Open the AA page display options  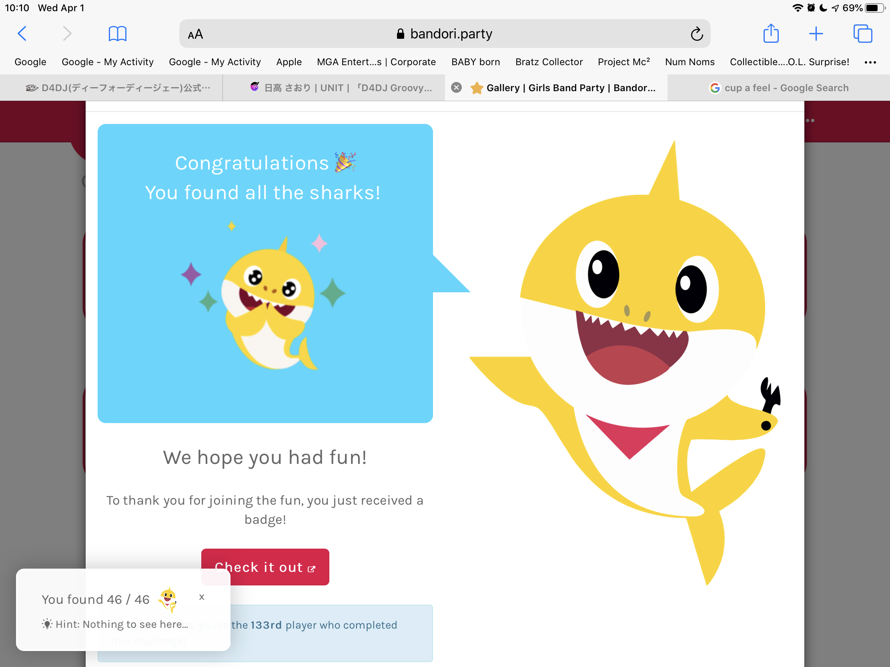pos(194,33)
